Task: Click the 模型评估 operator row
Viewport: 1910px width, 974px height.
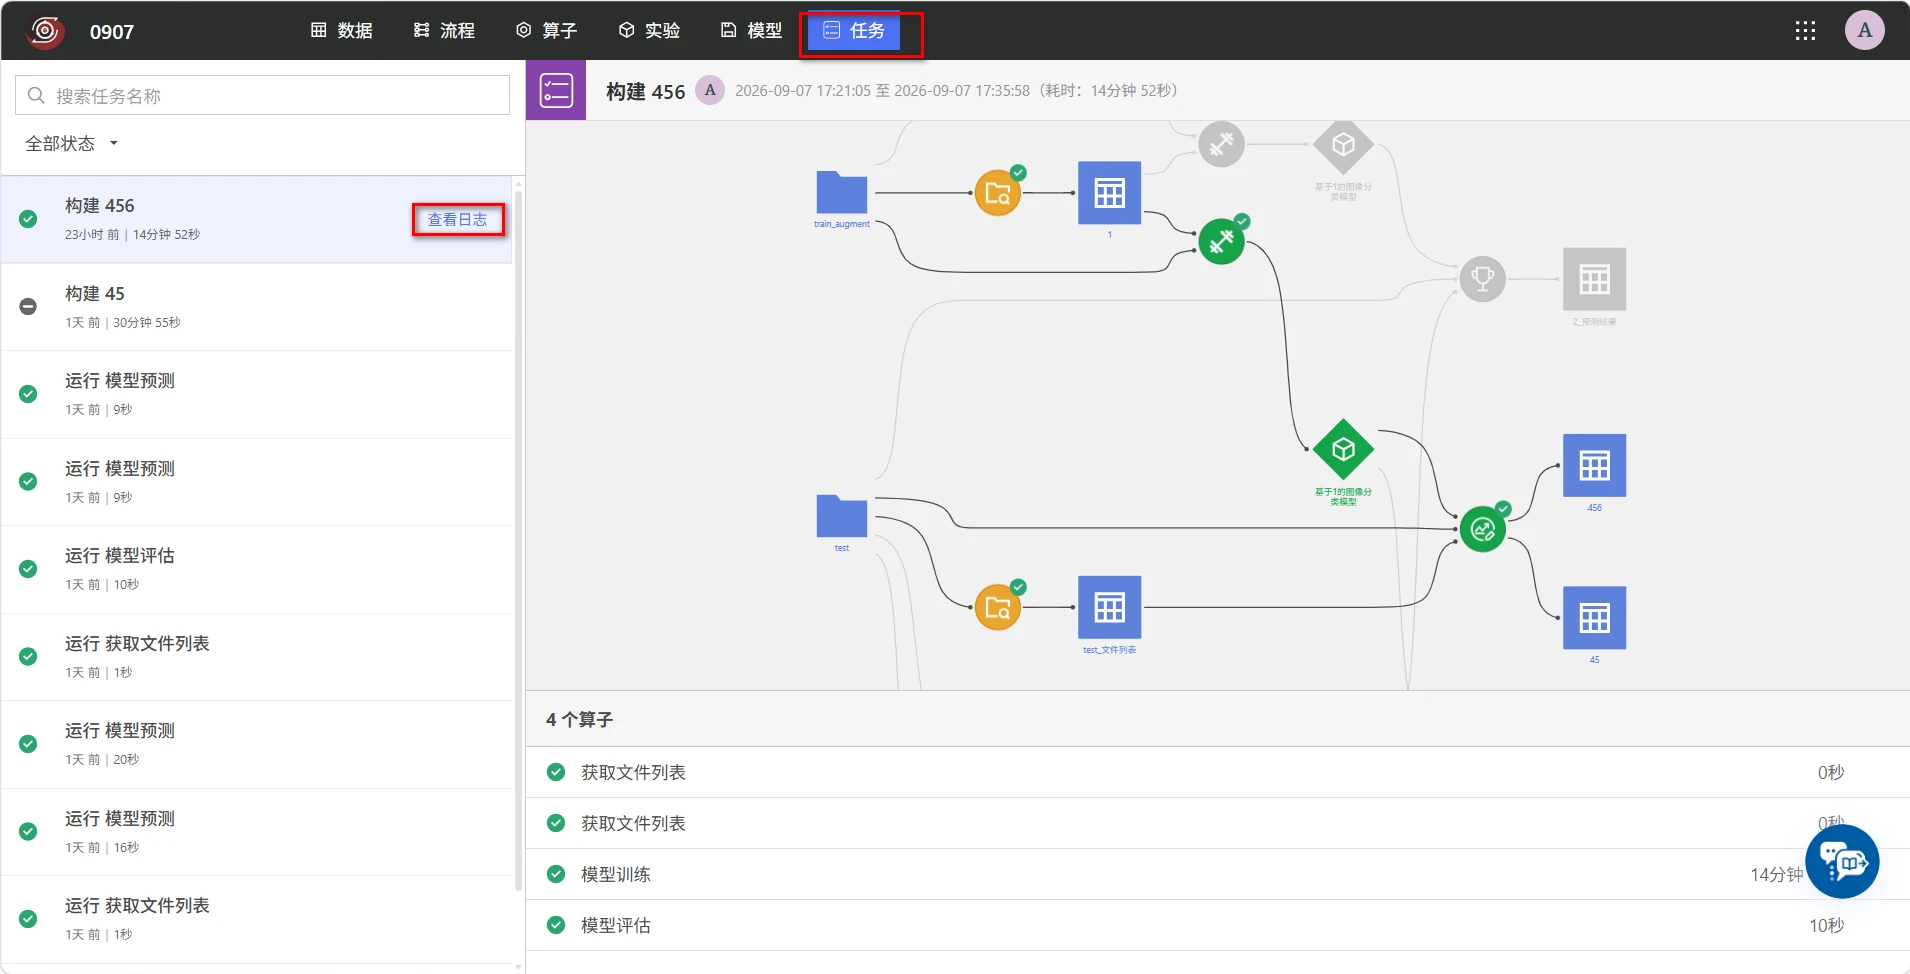Action: tap(1218, 925)
